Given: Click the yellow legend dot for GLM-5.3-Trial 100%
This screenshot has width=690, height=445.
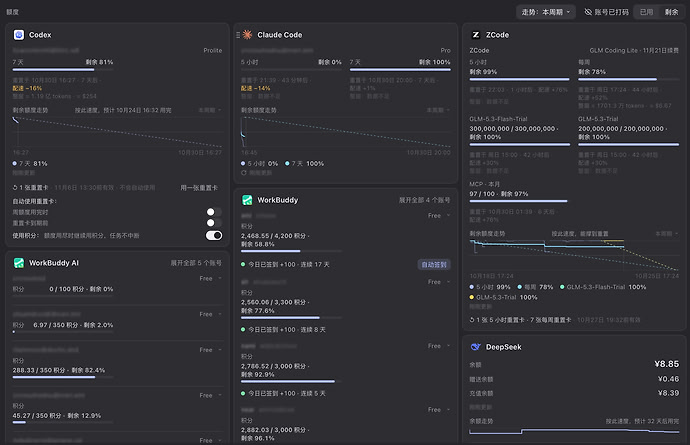Looking at the screenshot, I should (472, 298).
